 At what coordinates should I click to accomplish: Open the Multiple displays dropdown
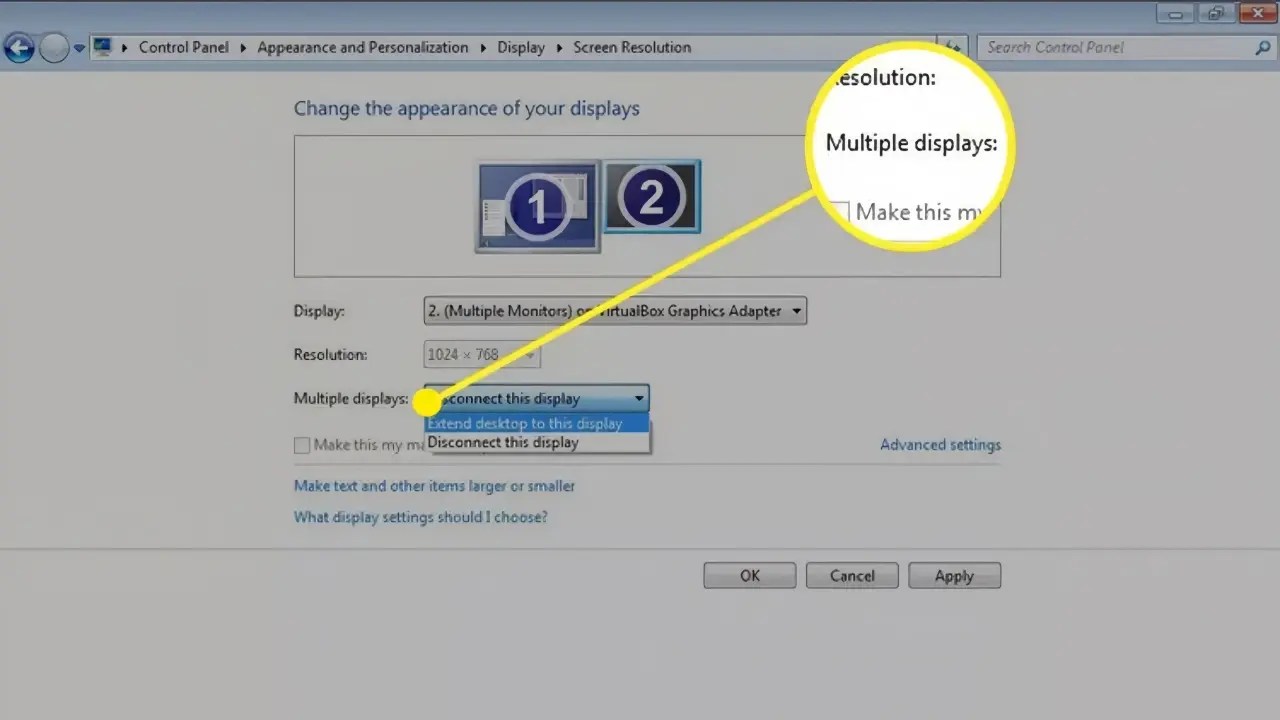tap(638, 398)
